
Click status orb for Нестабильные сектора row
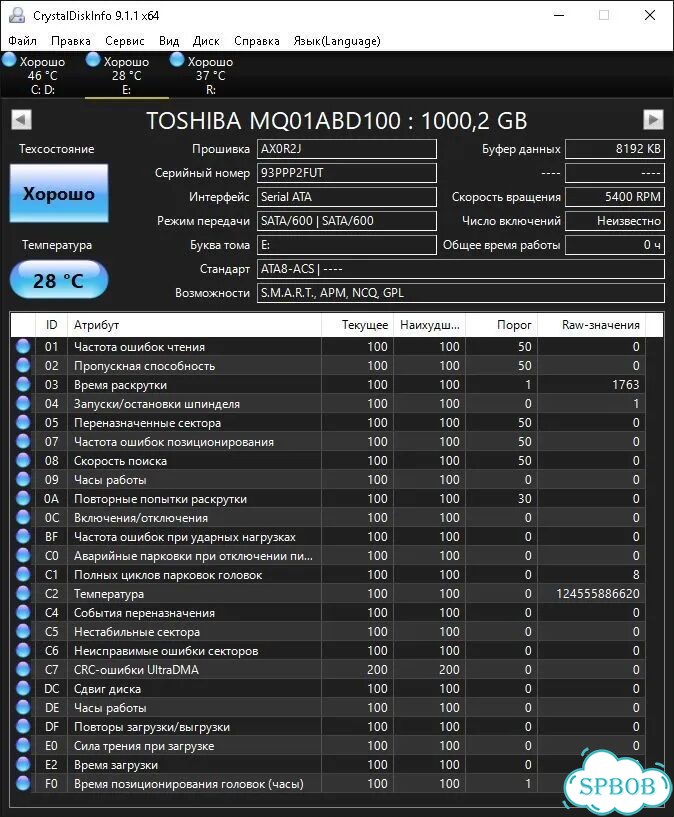click(x=23, y=632)
